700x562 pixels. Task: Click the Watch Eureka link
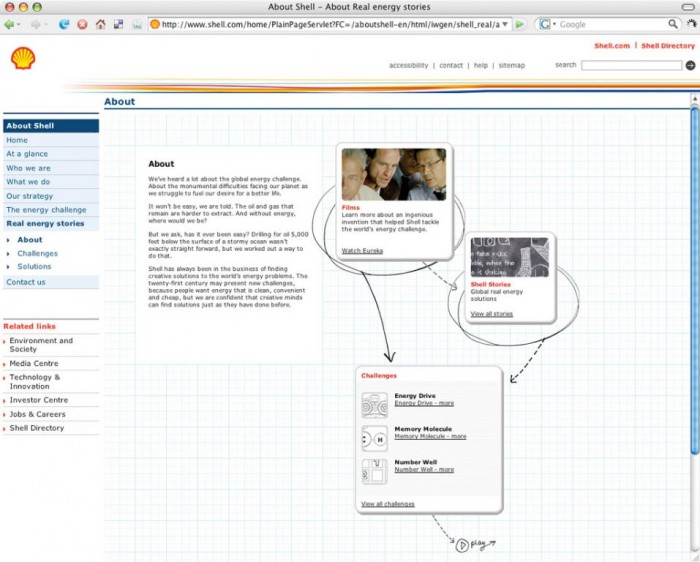click(x=362, y=251)
